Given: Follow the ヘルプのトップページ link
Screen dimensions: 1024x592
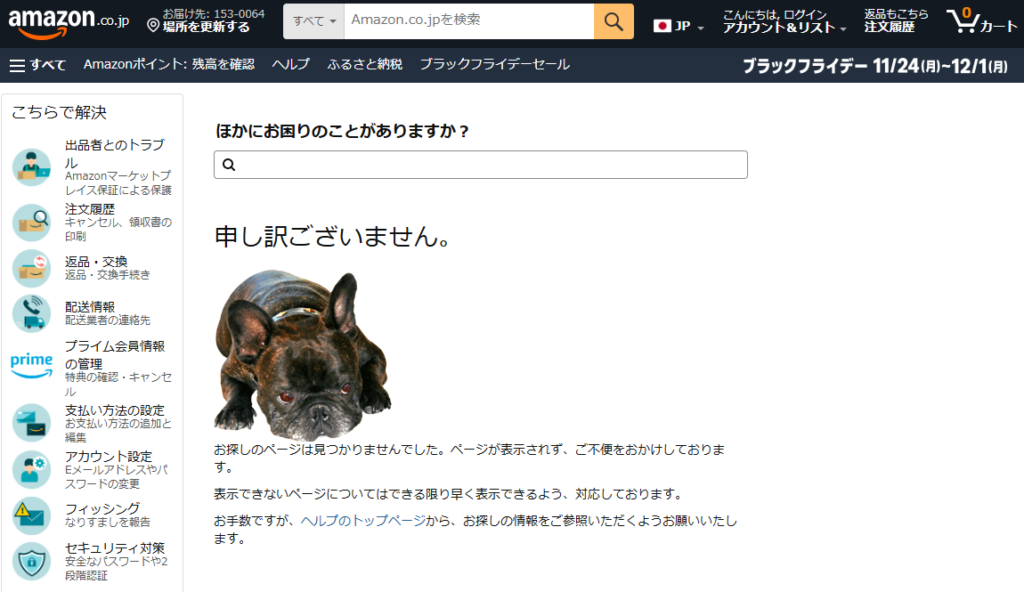Looking at the screenshot, I should click(362, 520).
